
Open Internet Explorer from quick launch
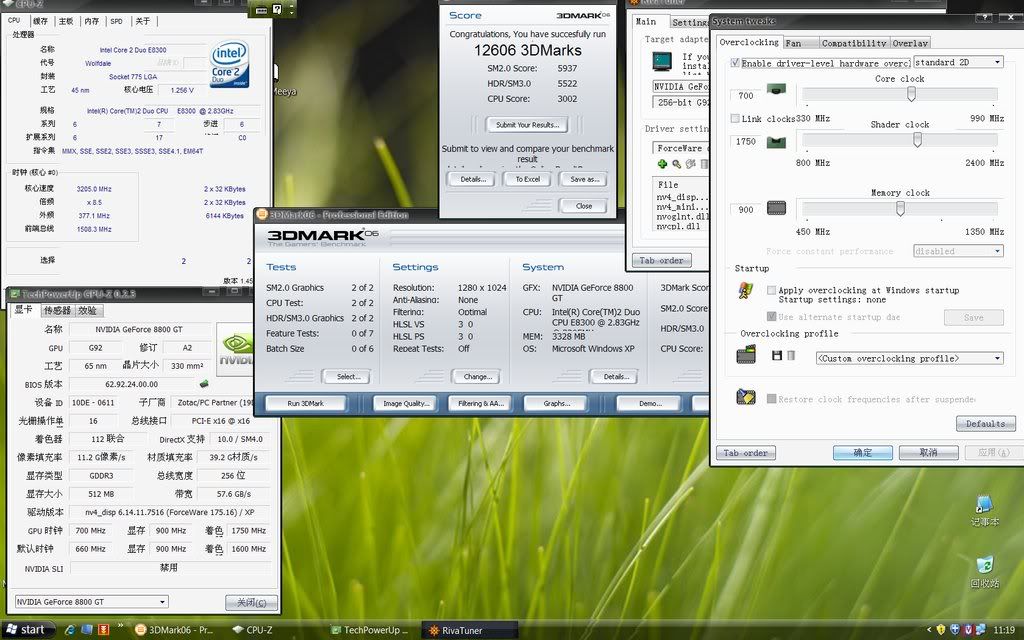(70, 630)
